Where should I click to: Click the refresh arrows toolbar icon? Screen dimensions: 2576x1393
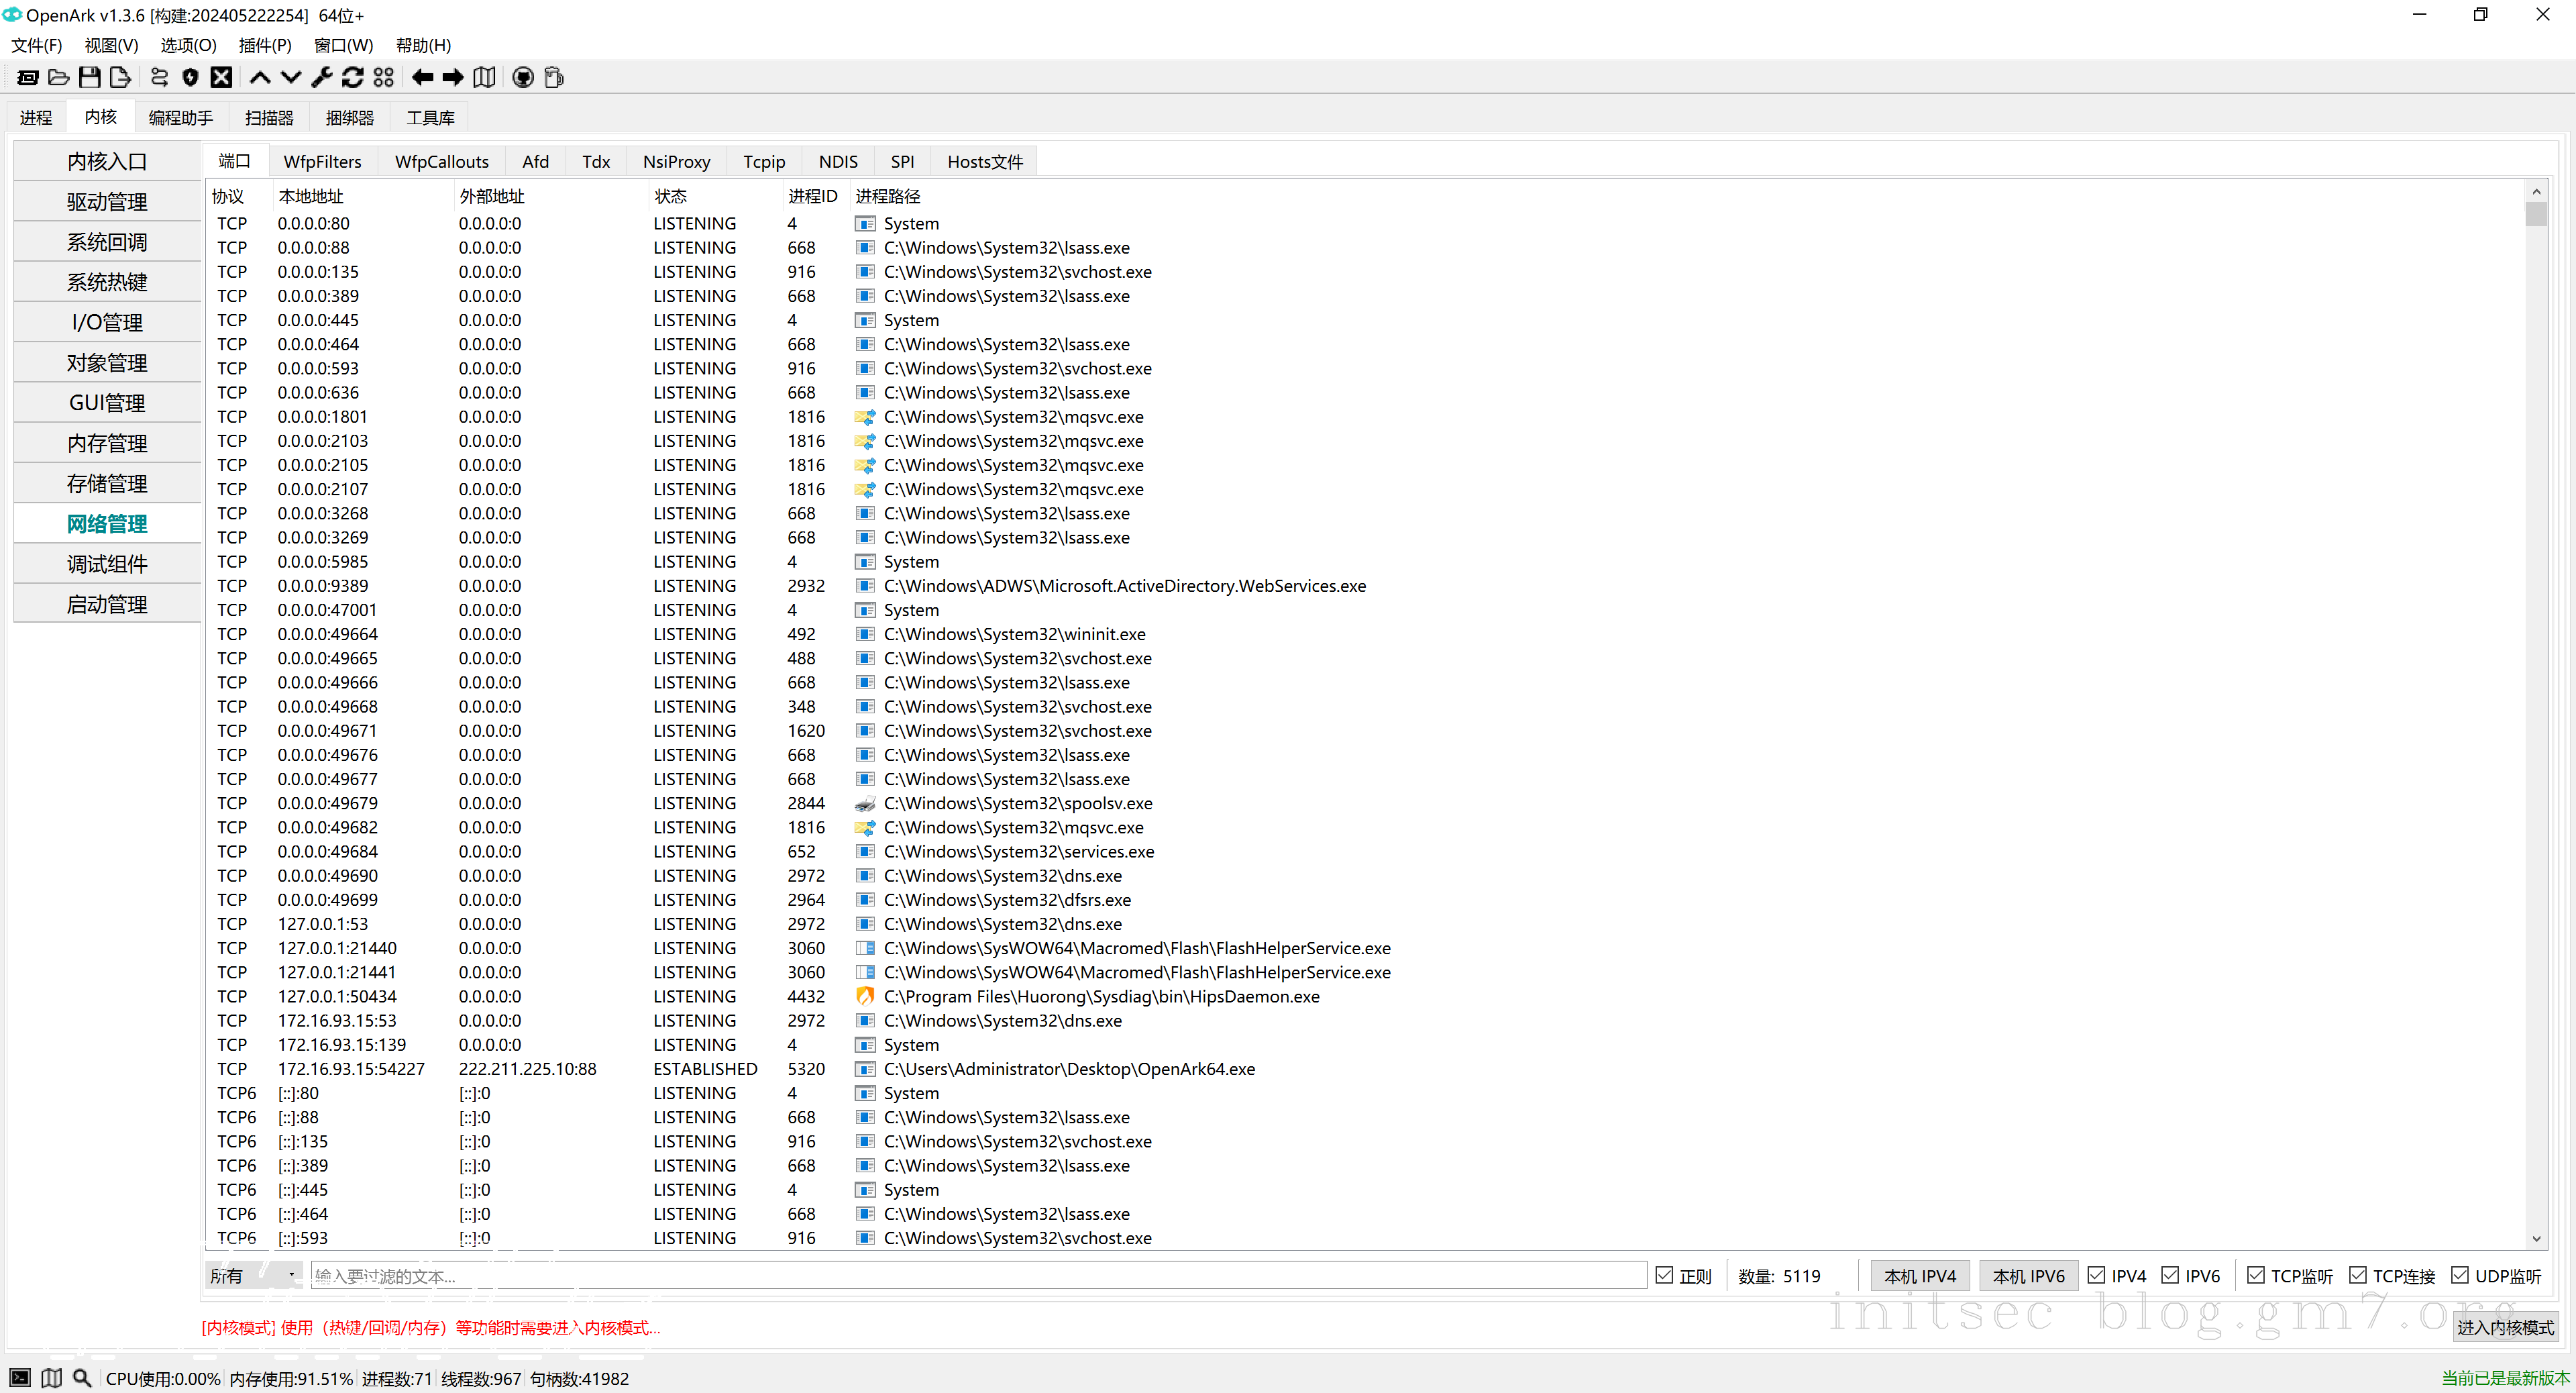[x=353, y=77]
